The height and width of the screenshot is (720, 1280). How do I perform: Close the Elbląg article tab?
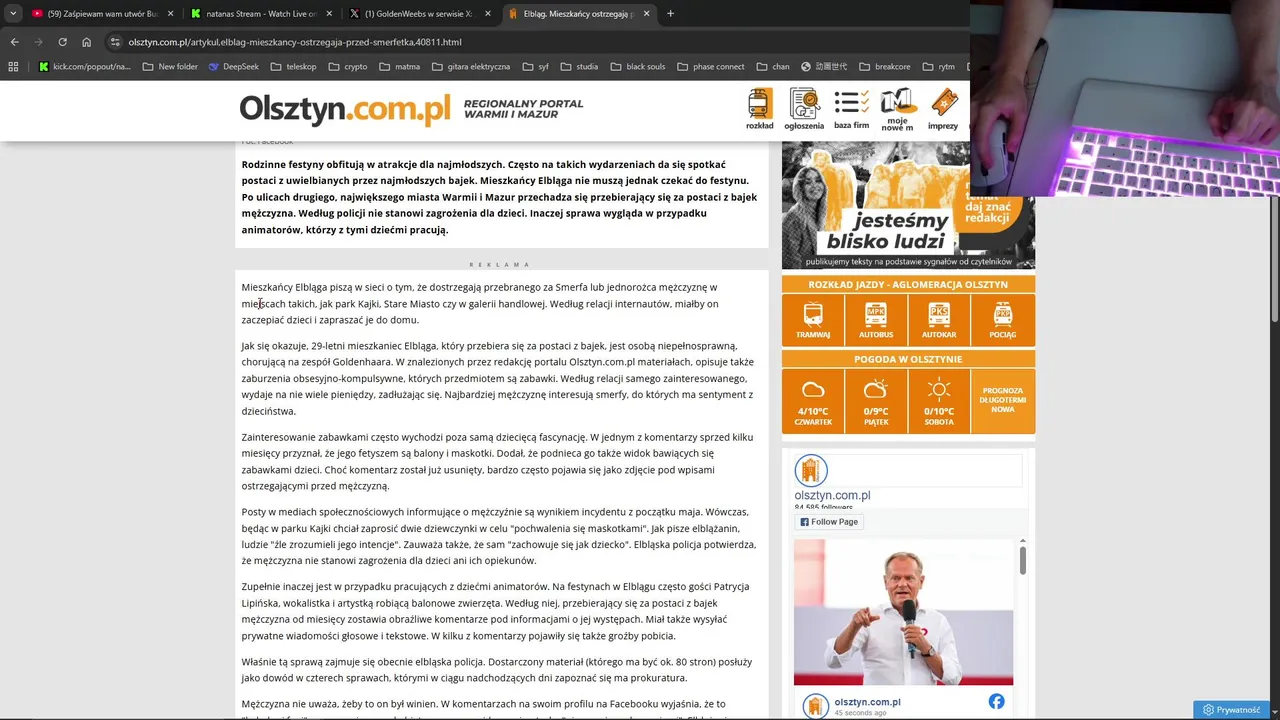(646, 14)
